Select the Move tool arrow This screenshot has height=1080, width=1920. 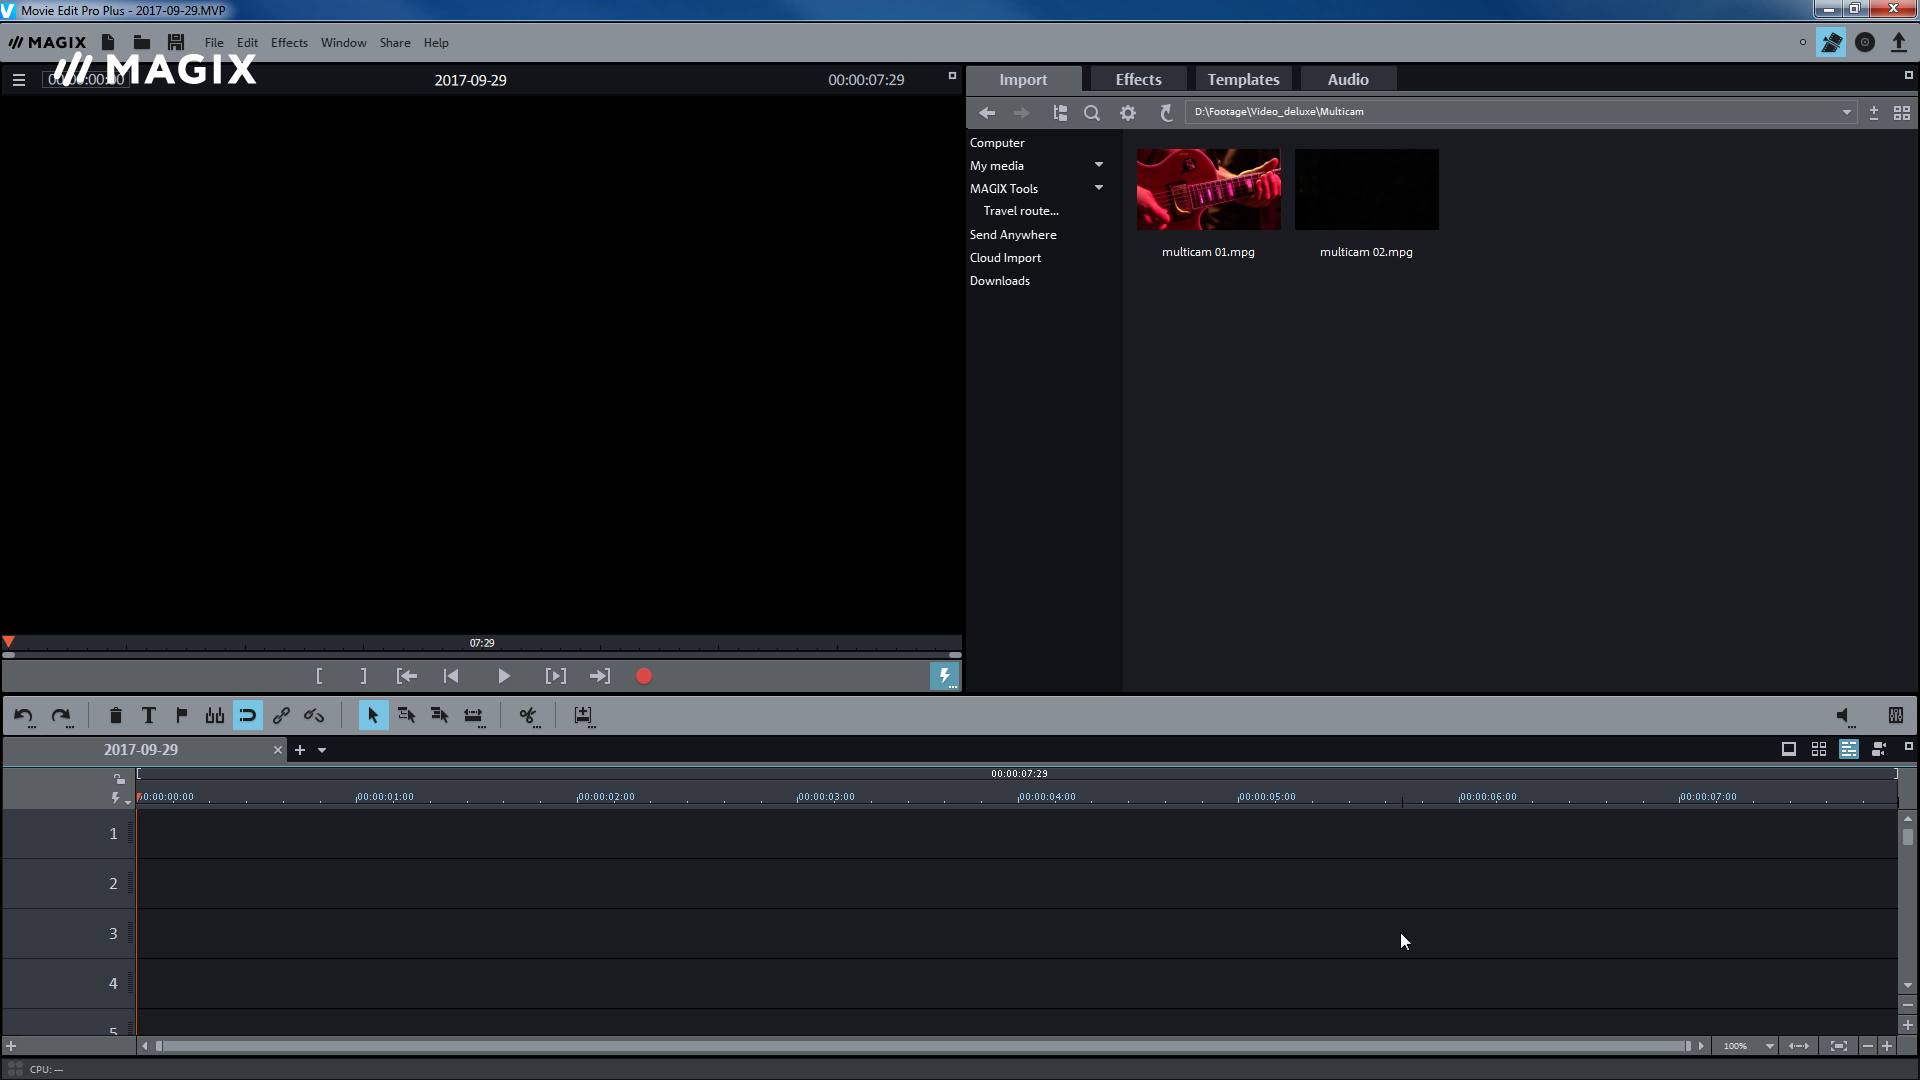pyautogui.click(x=372, y=715)
